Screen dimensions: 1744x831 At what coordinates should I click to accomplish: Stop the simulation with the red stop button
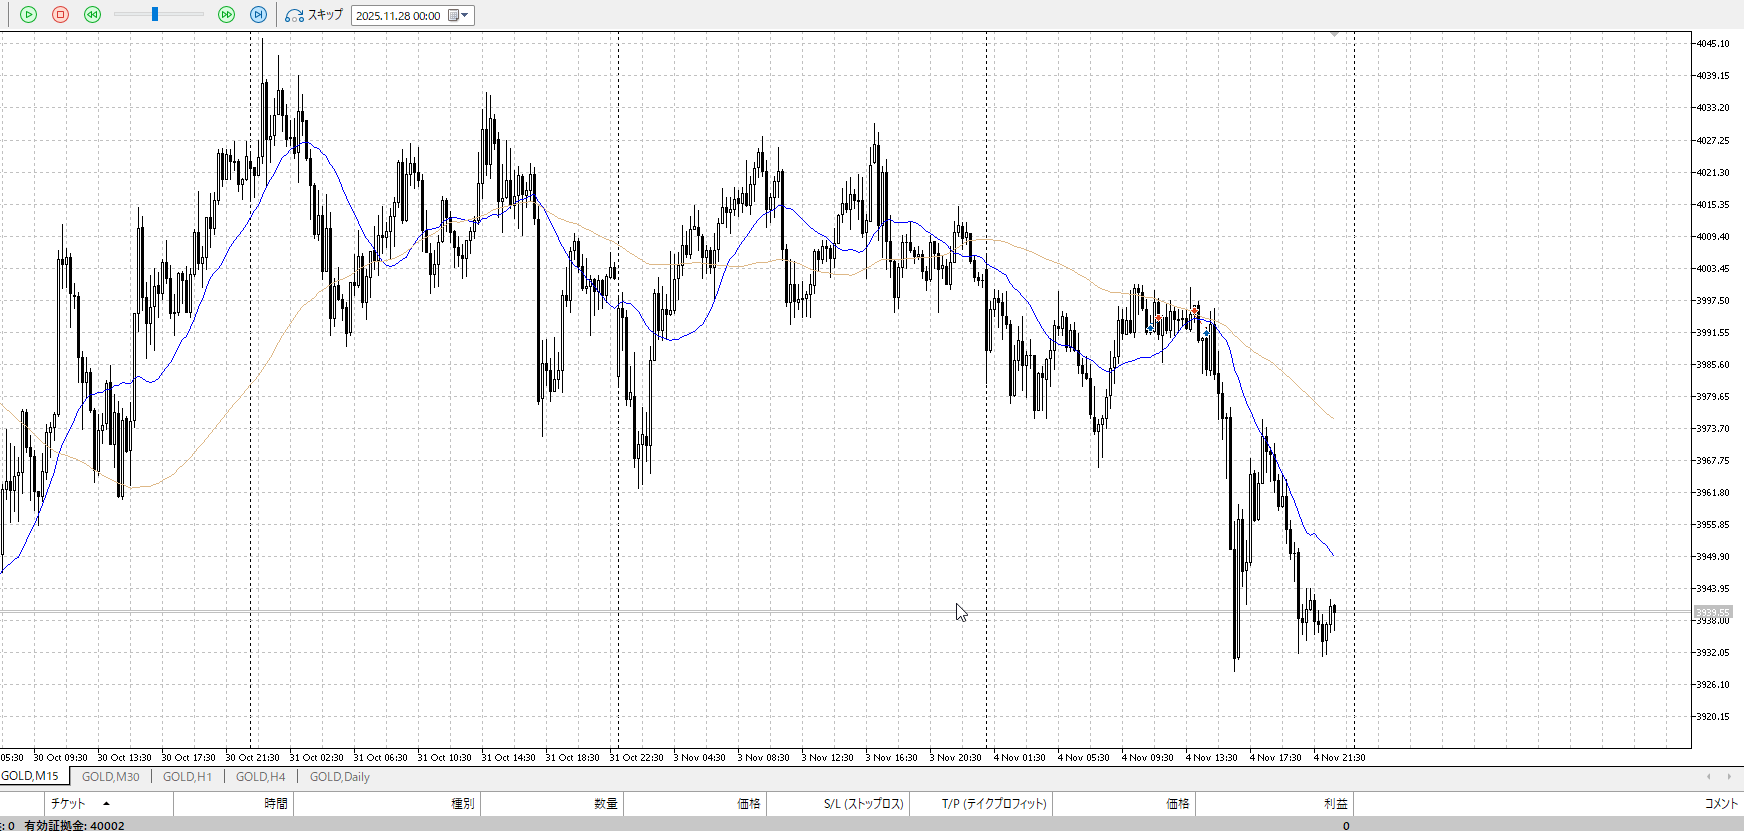coord(61,15)
